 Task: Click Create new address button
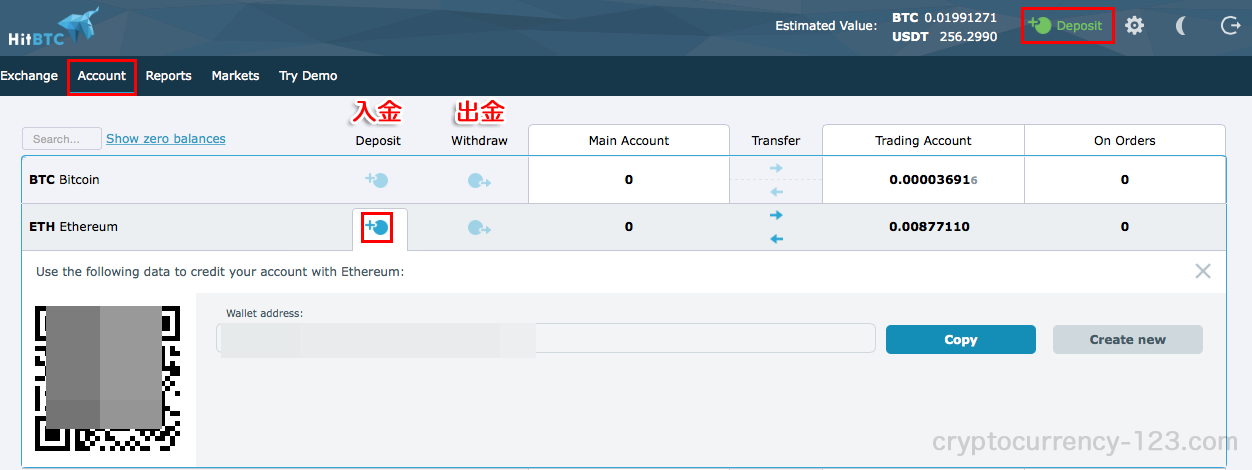click(1128, 339)
